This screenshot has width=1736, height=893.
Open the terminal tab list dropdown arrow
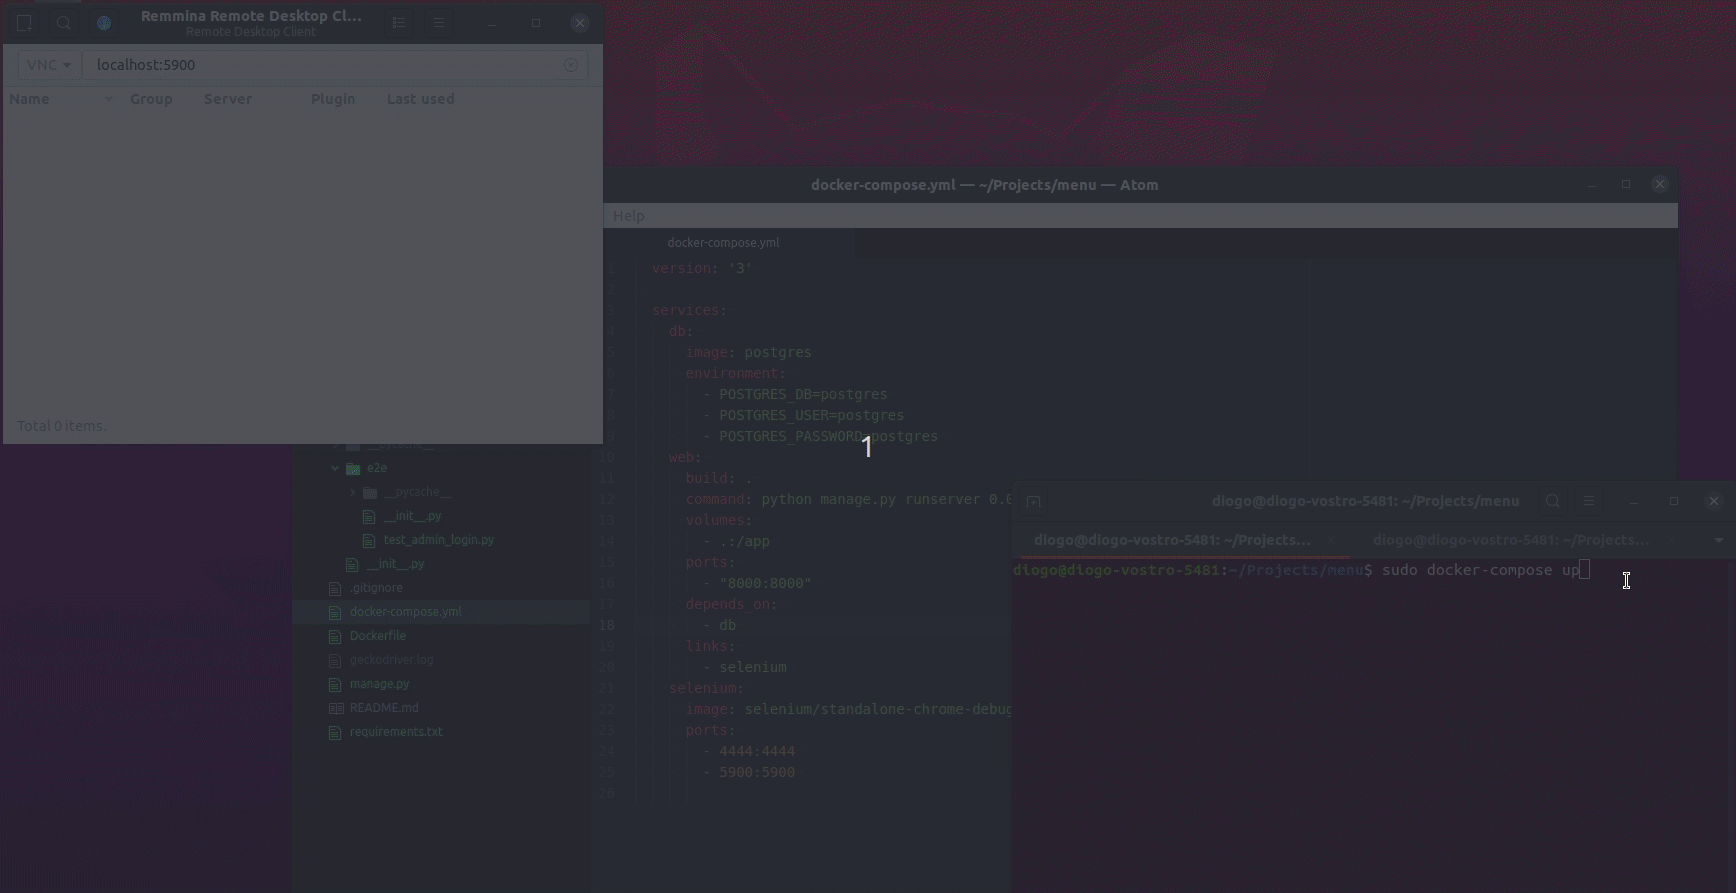(x=1718, y=540)
